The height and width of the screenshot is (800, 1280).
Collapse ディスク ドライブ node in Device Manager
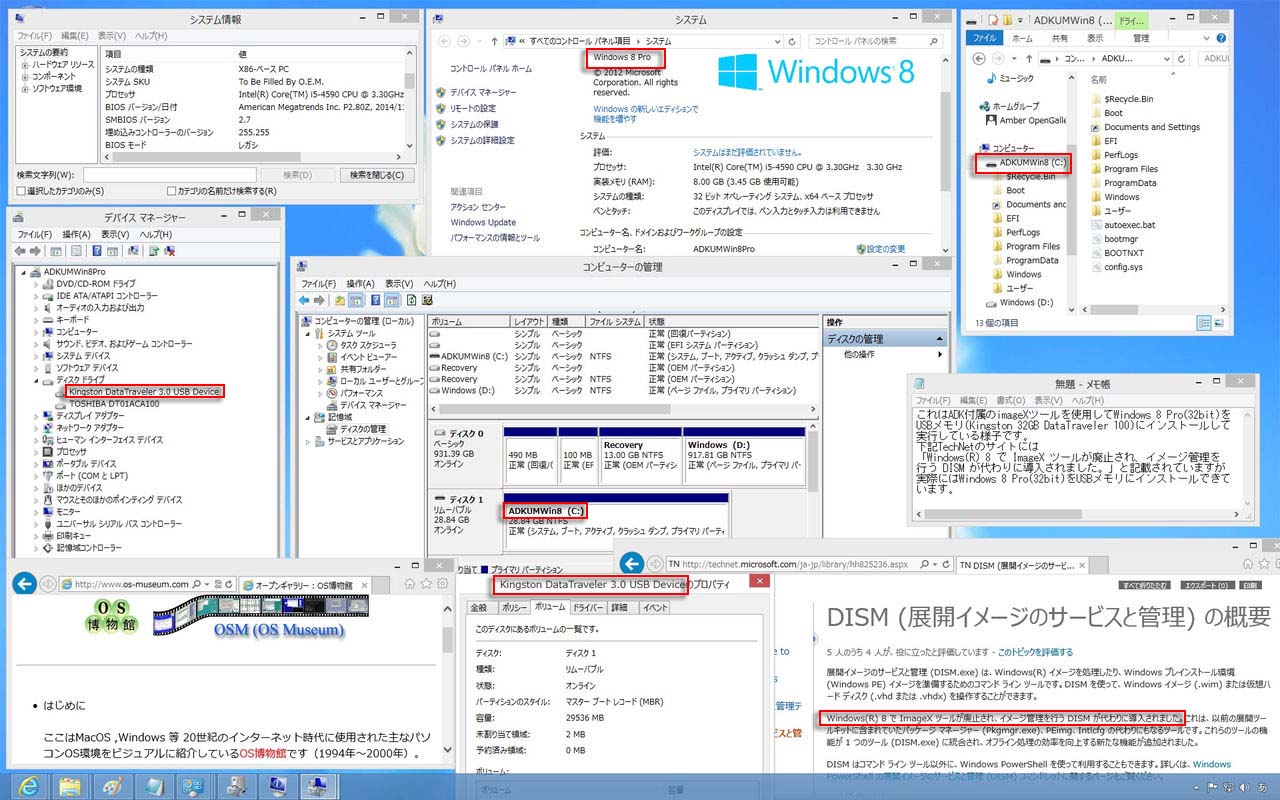coord(38,380)
